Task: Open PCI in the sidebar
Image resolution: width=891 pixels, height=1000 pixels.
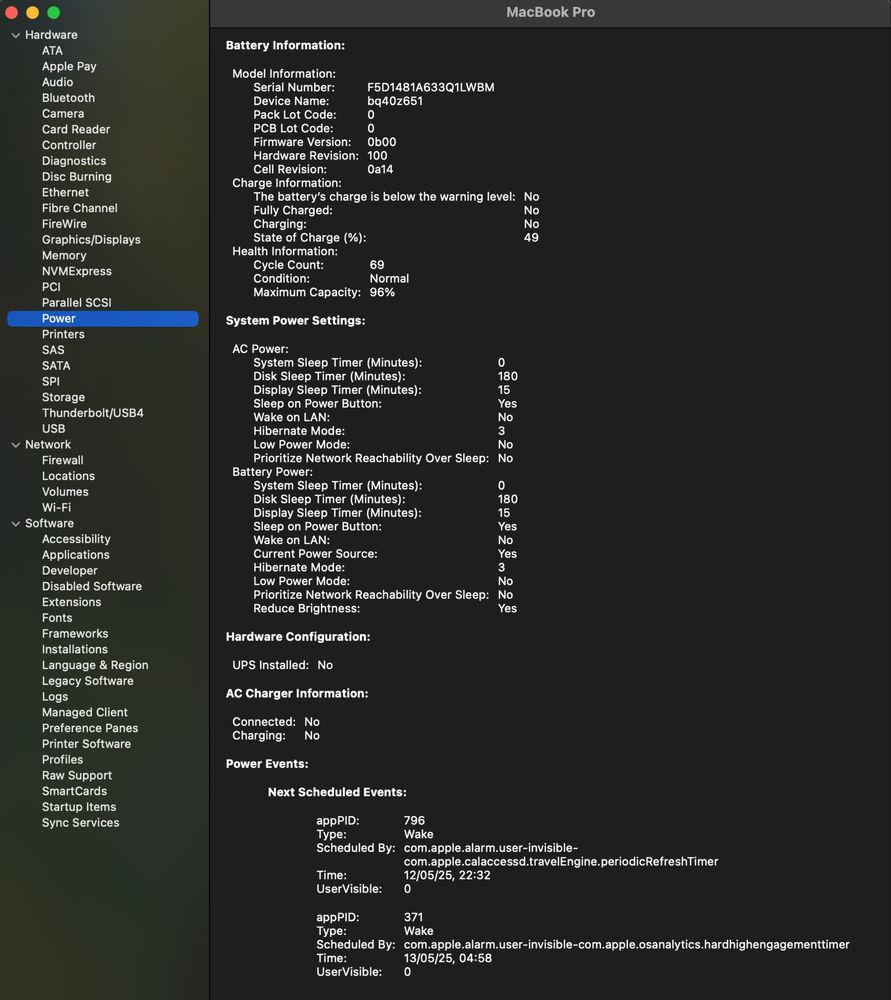Action: pos(51,287)
